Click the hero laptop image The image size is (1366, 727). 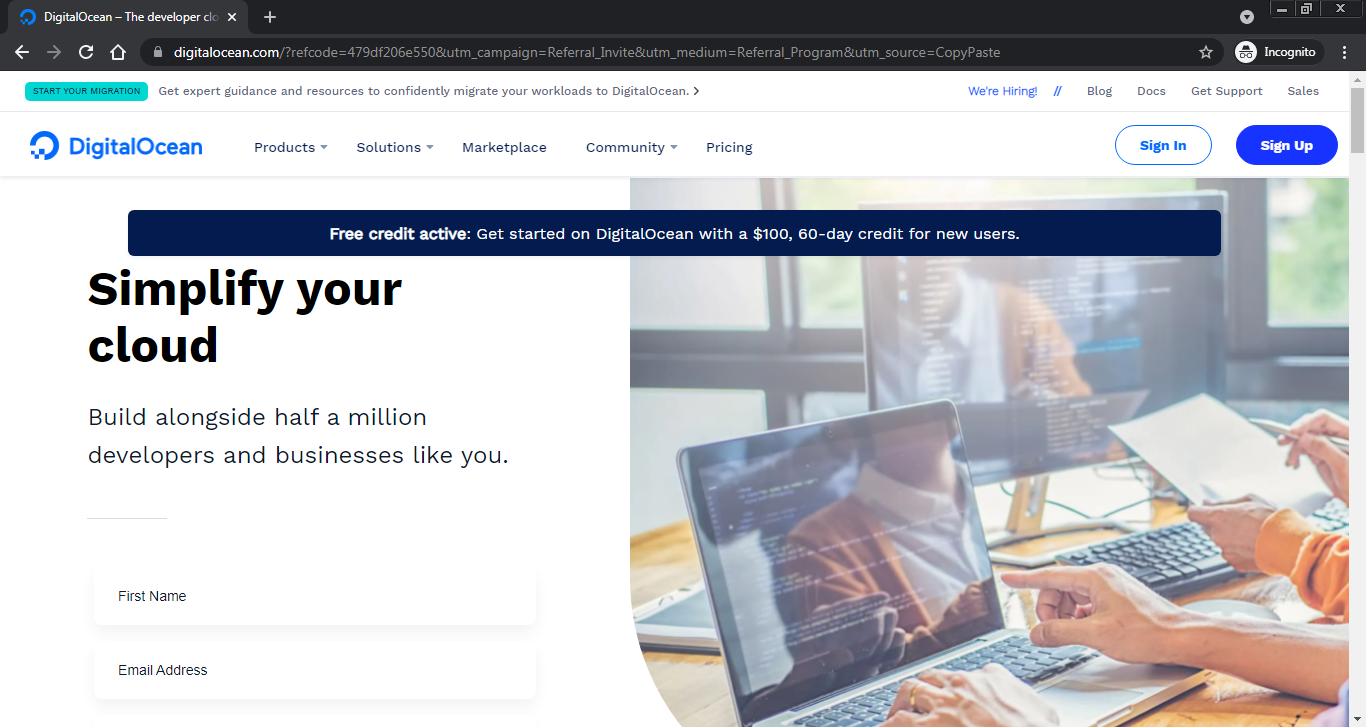(990, 452)
